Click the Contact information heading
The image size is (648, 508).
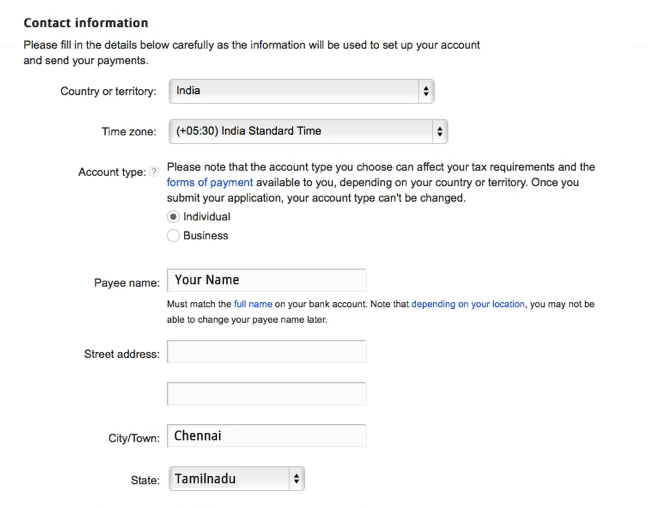coord(85,23)
